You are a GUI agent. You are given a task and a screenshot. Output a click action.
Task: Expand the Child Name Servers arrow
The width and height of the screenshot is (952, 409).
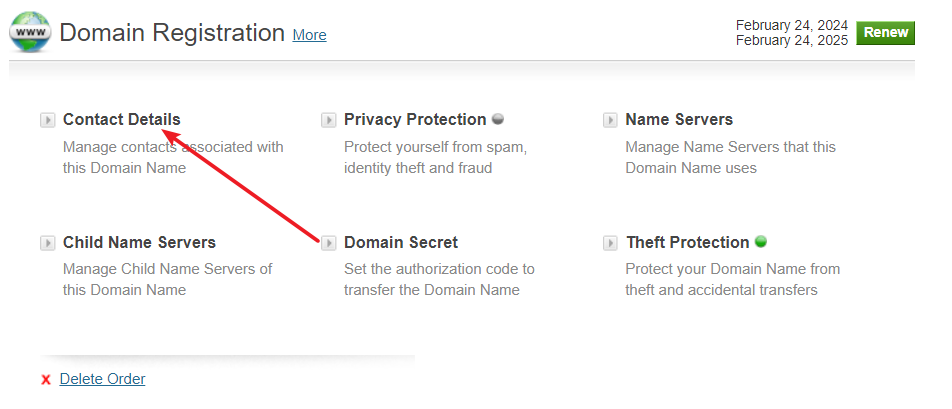click(x=47, y=243)
